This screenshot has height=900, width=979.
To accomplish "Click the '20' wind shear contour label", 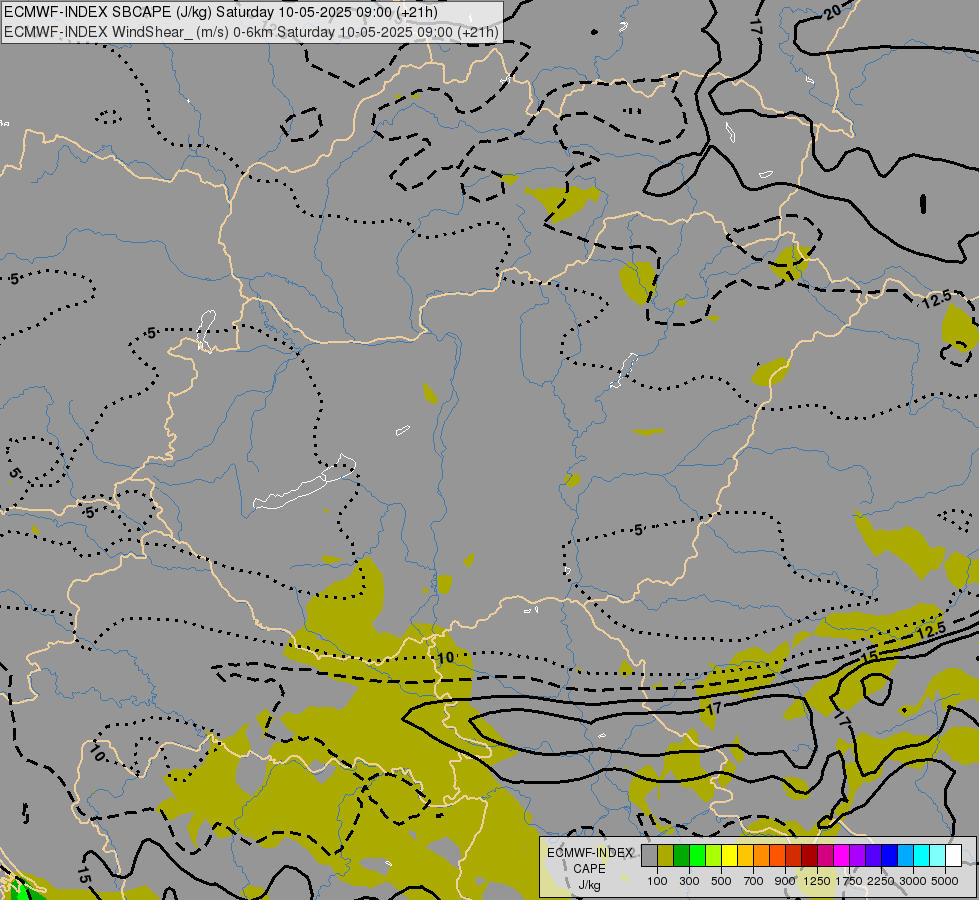I will coord(832,12).
